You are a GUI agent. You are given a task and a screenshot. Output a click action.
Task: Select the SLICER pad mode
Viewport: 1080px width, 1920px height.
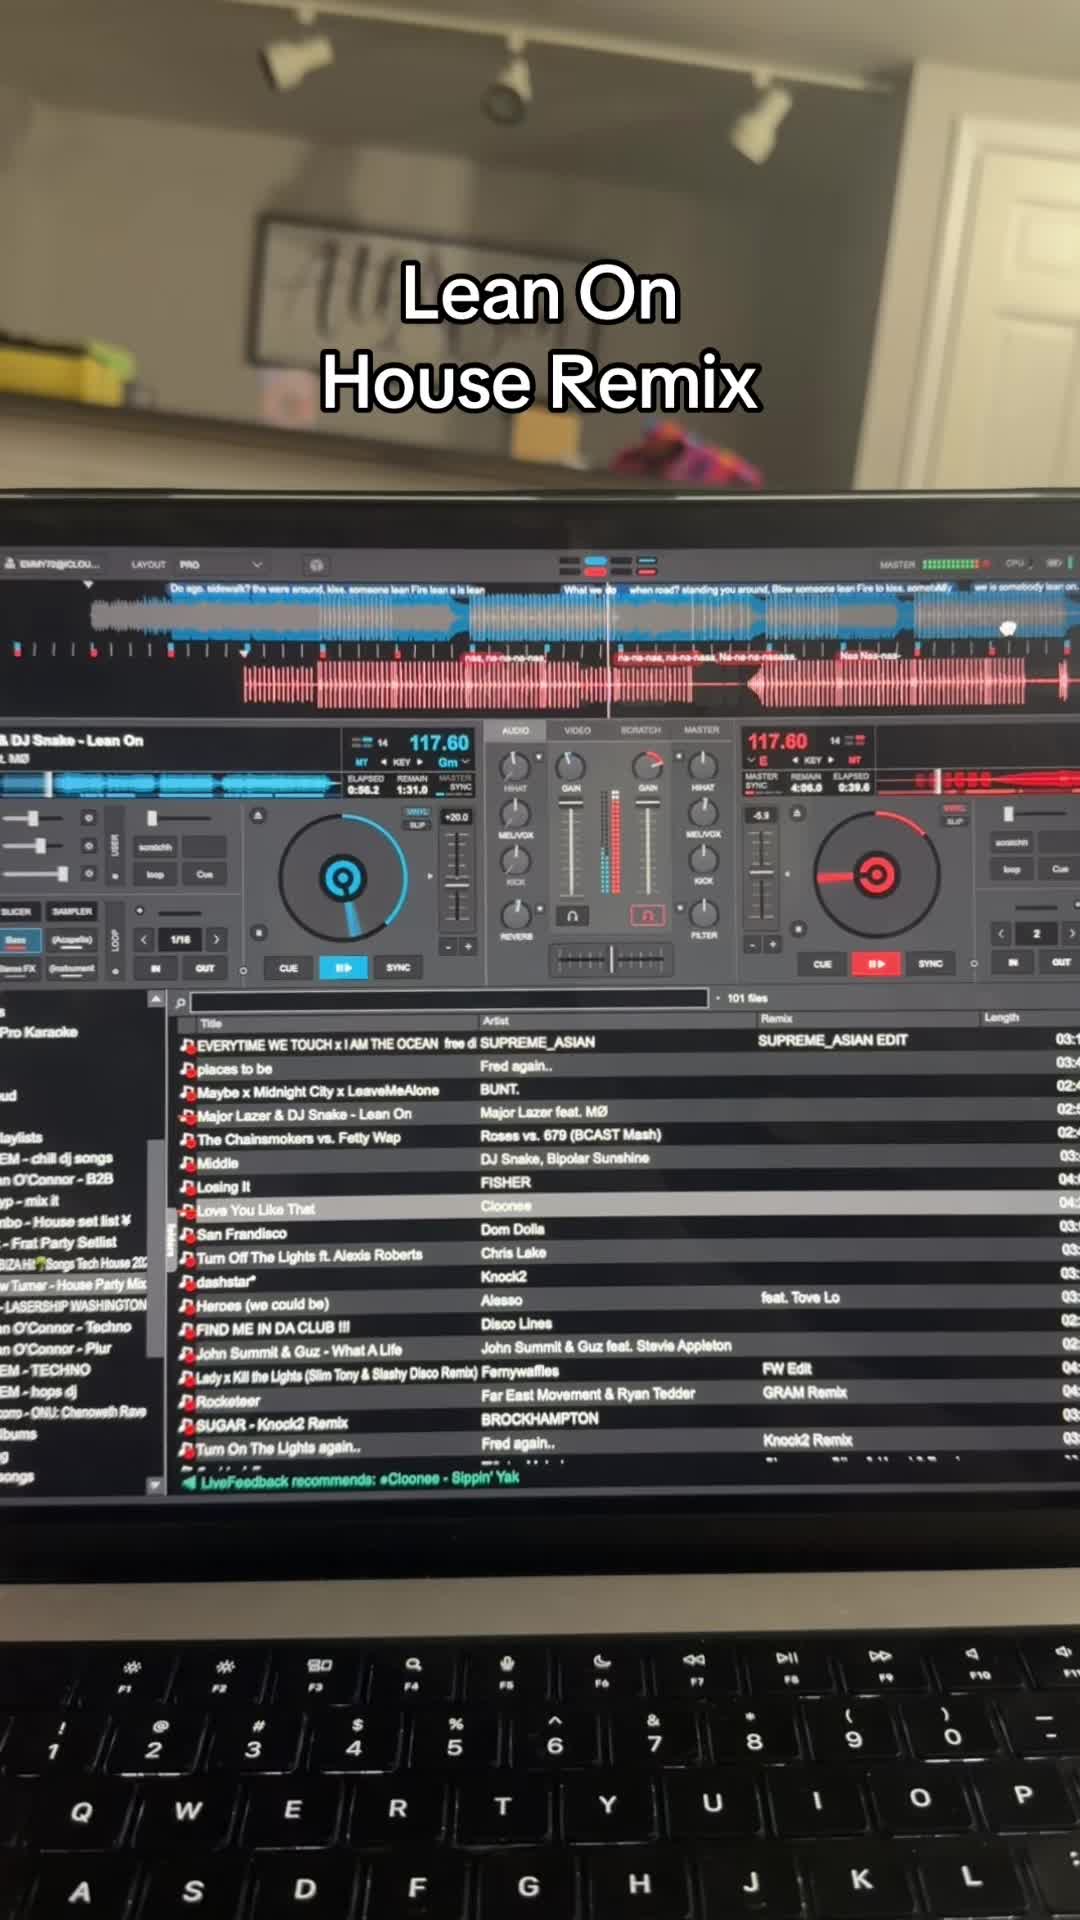17,912
